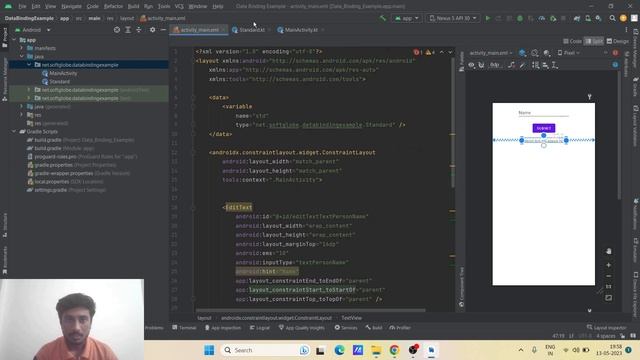
Task: Switch editor to Design view mode
Action: pyautogui.click(x=618, y=41)
